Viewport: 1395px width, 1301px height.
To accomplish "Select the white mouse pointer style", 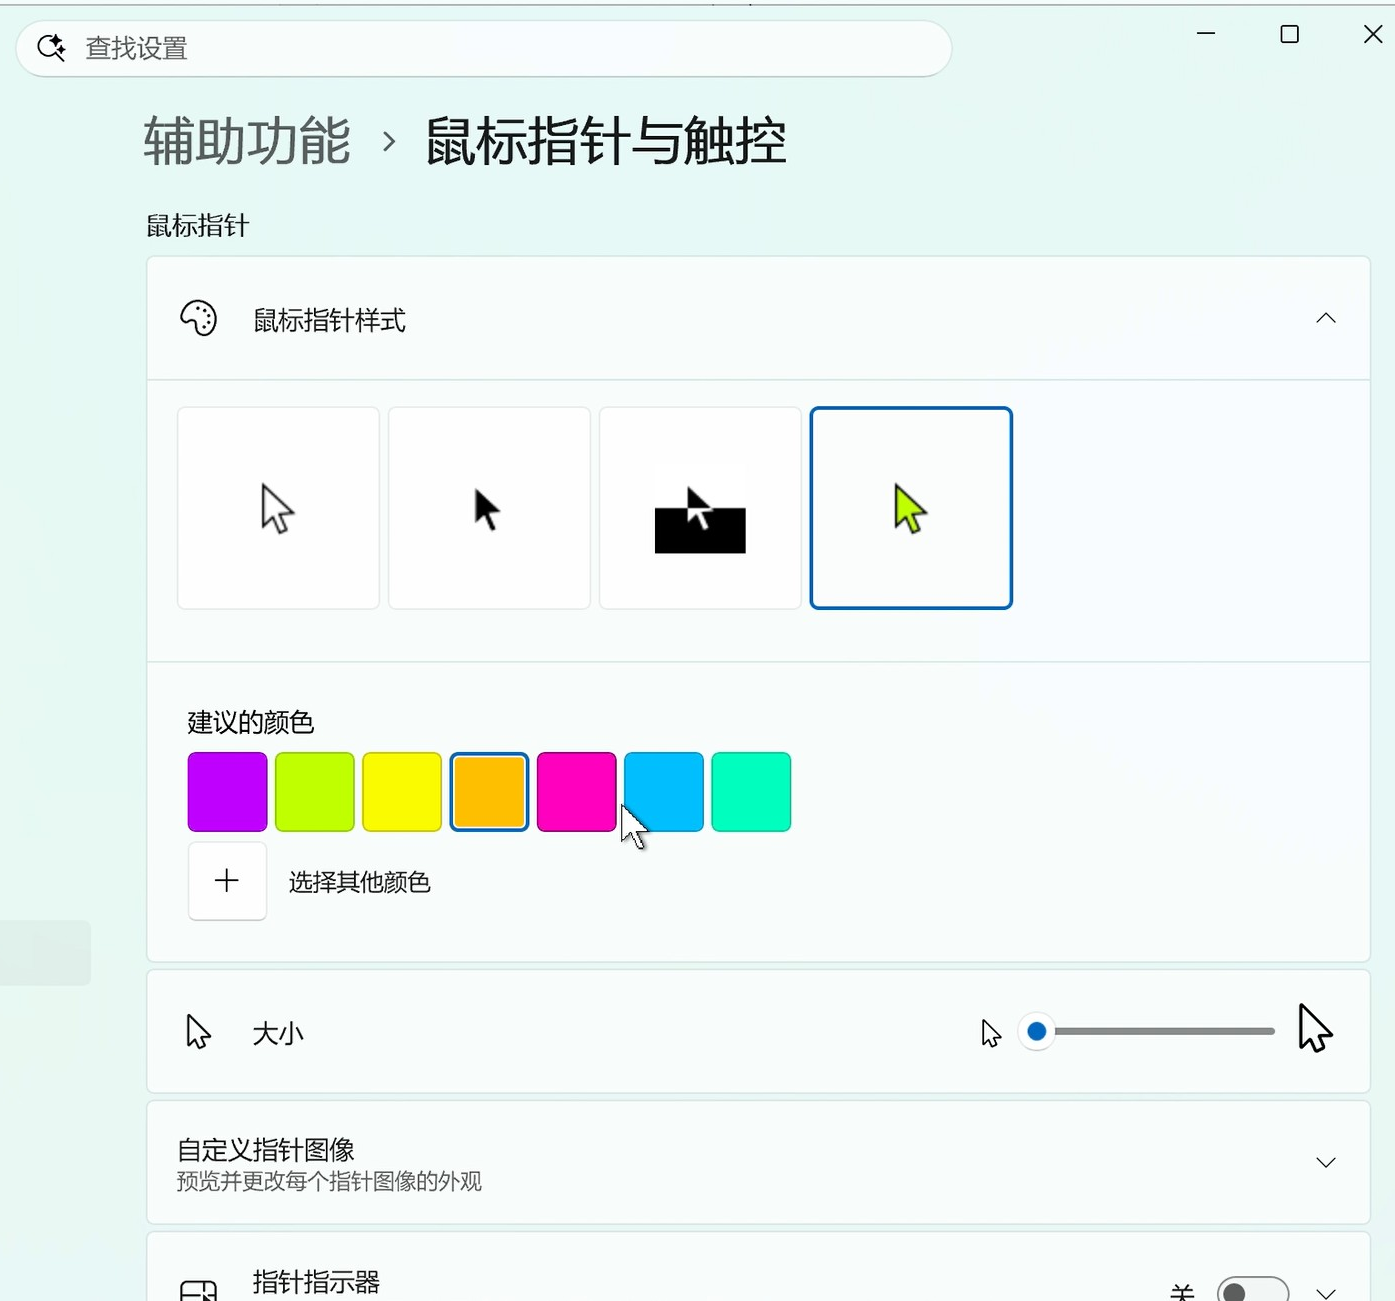I will click(x=278, y=508).
